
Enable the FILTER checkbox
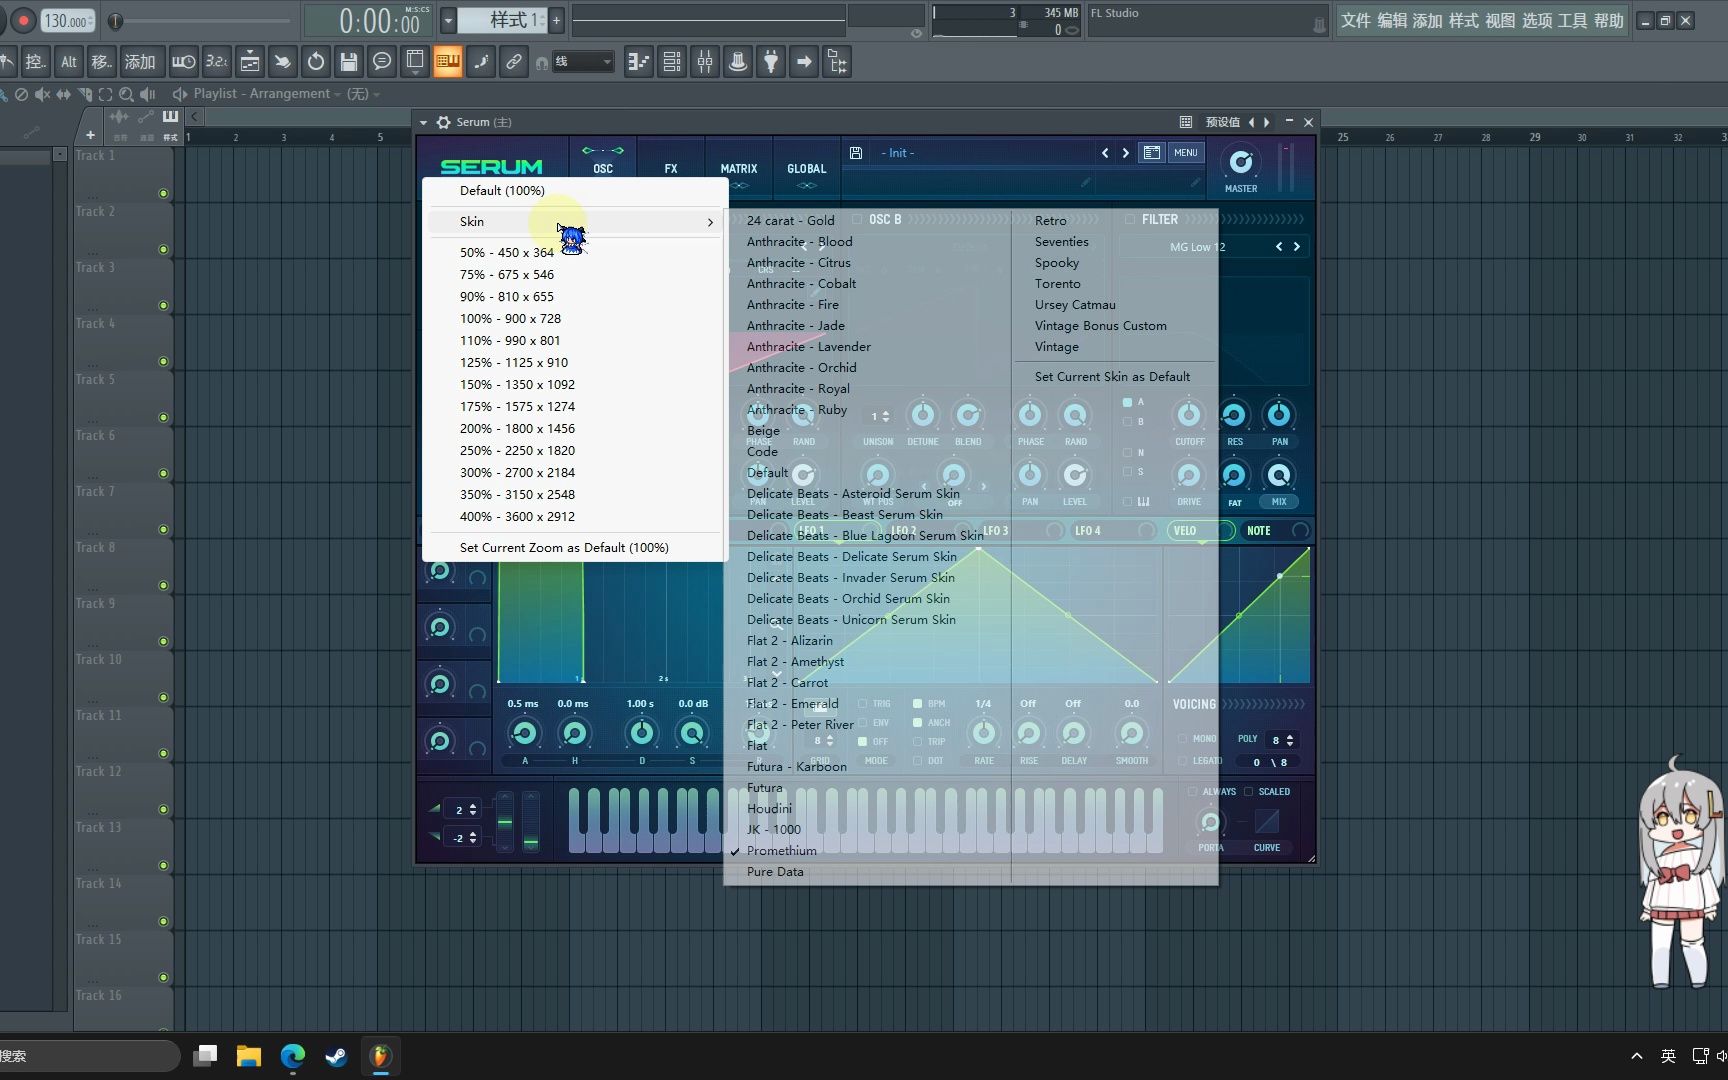point(1130,219)
